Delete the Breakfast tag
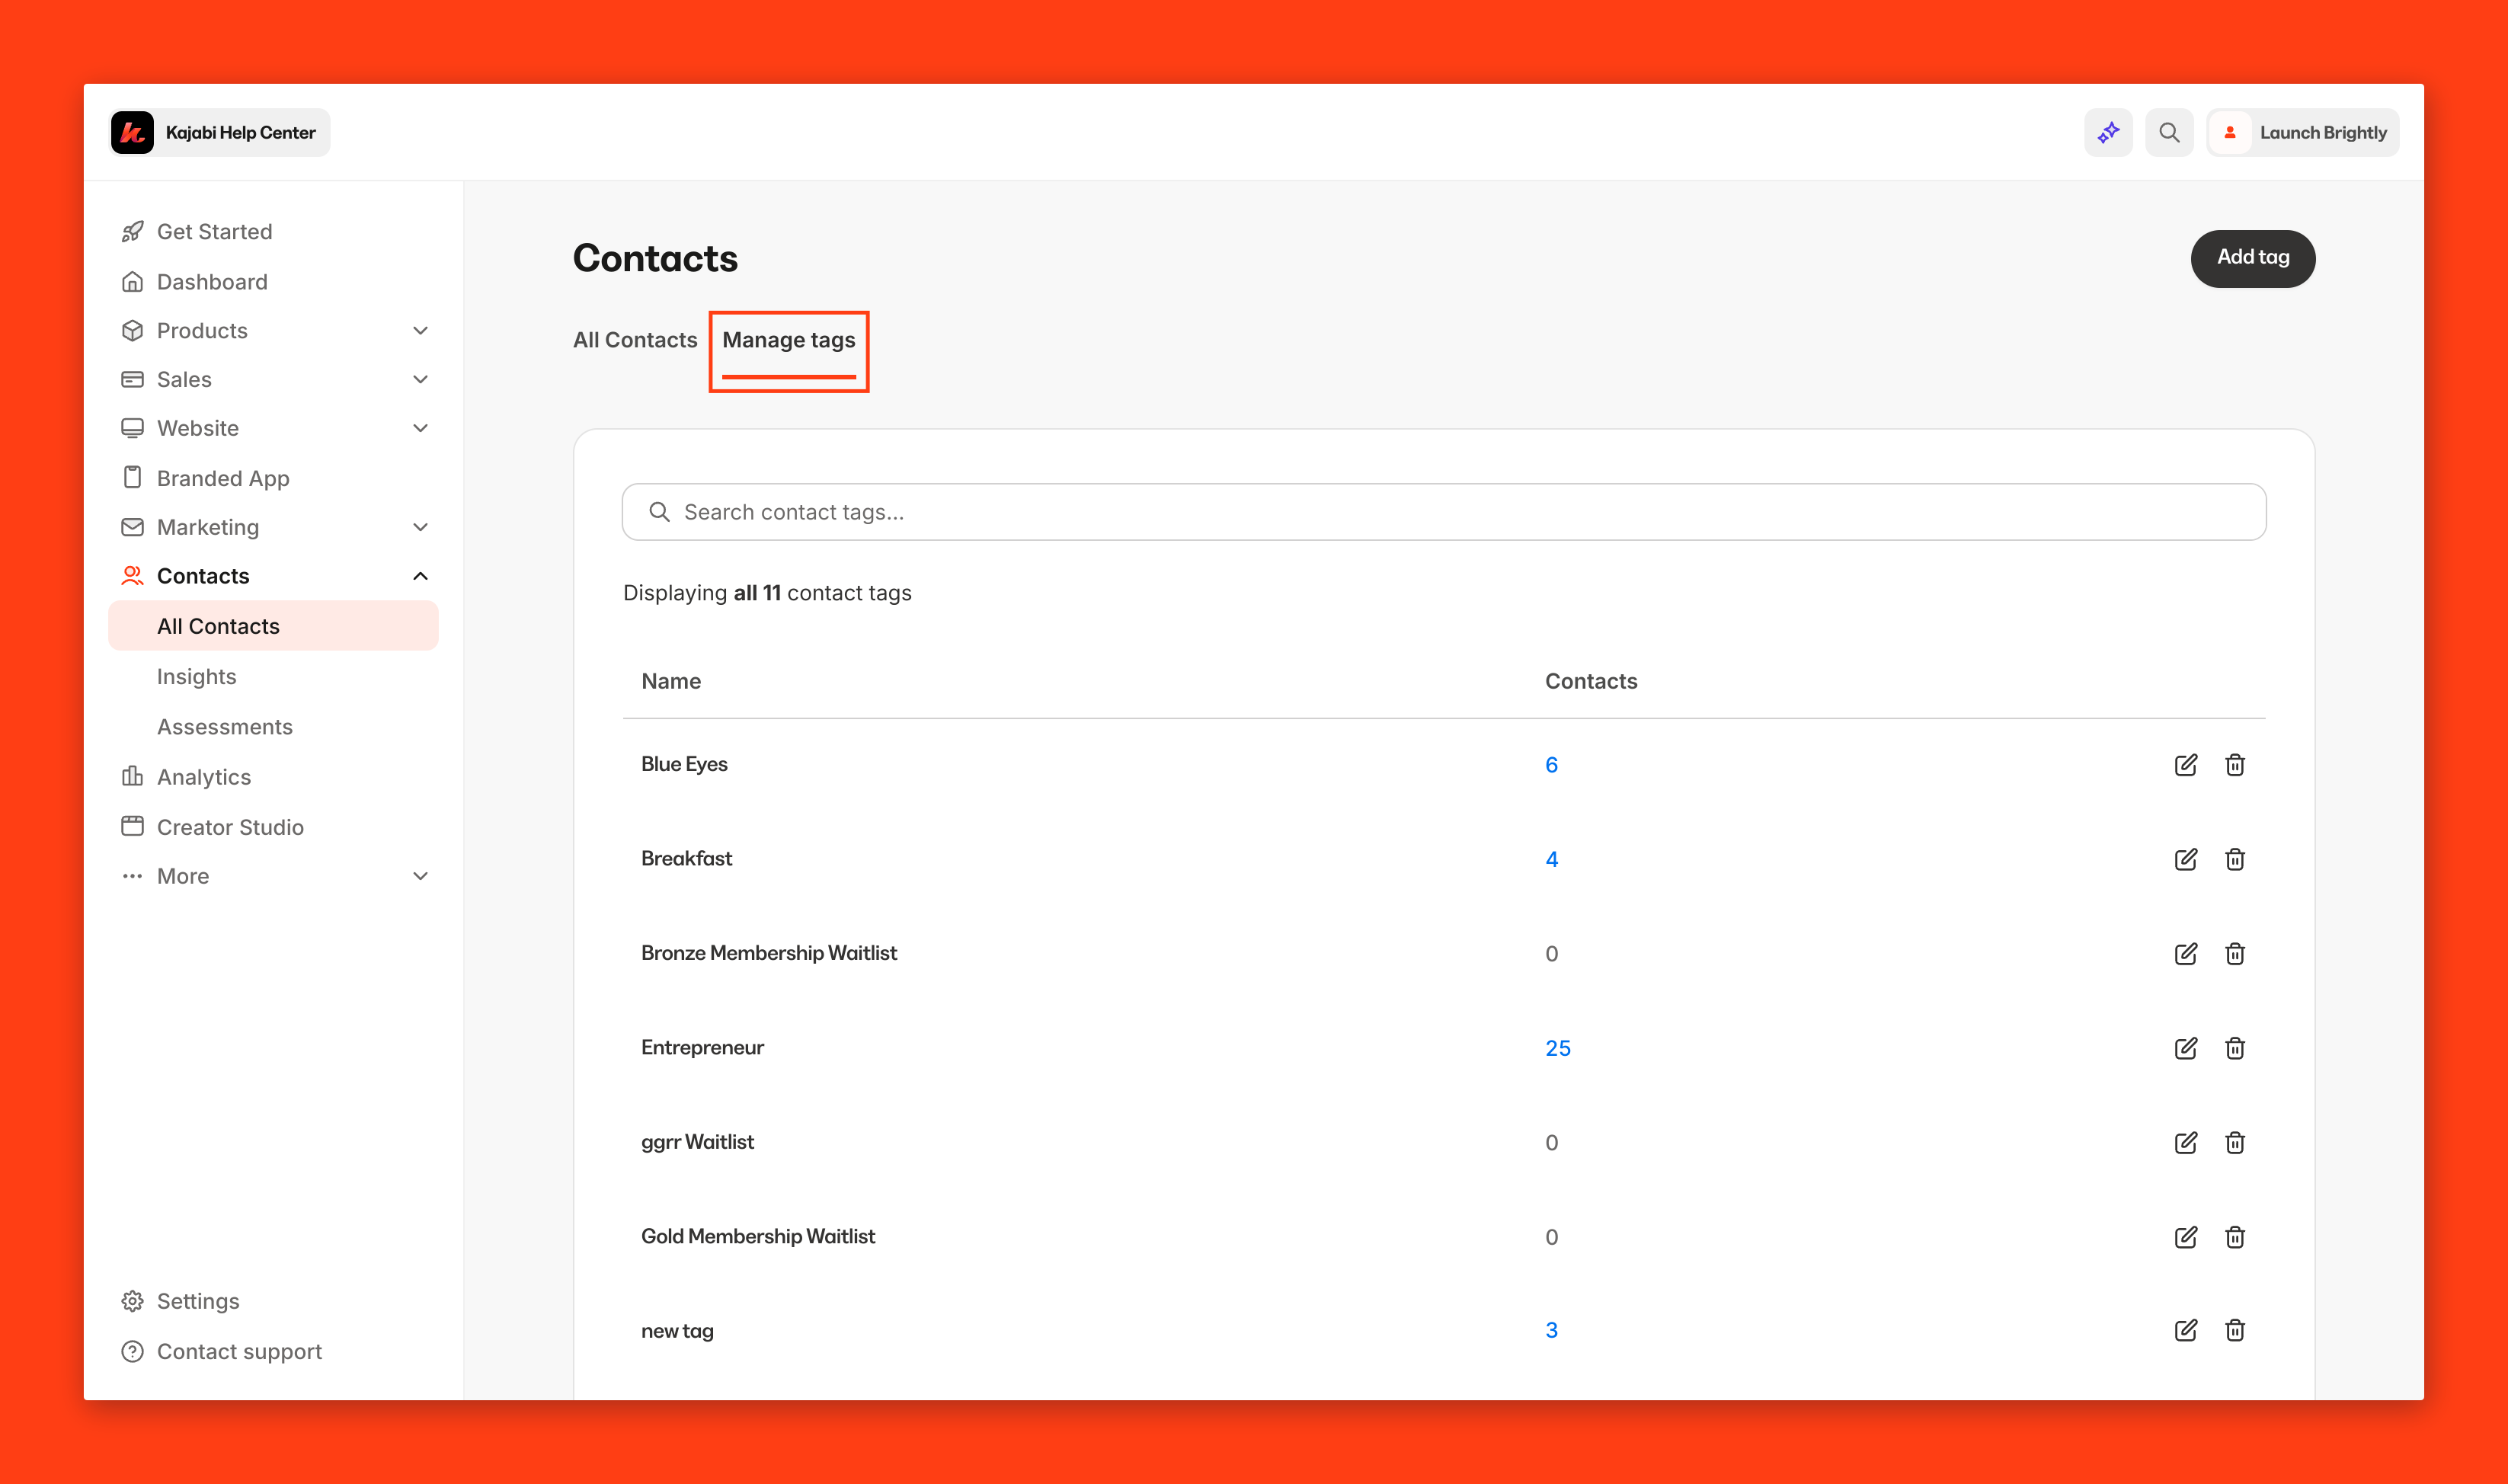Image resolution: width=2508 pixels, height=1484 pixels. [x=2235, y=859]
